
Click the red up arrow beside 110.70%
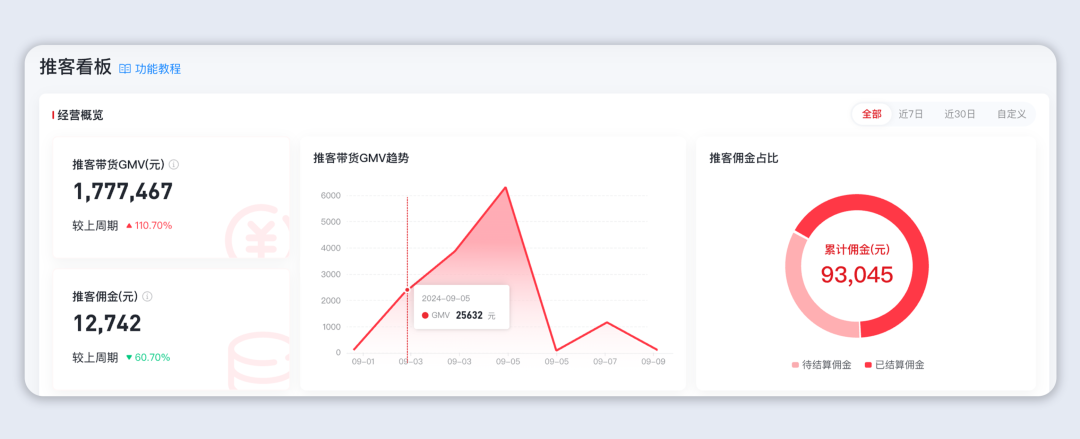click(129, 226)
